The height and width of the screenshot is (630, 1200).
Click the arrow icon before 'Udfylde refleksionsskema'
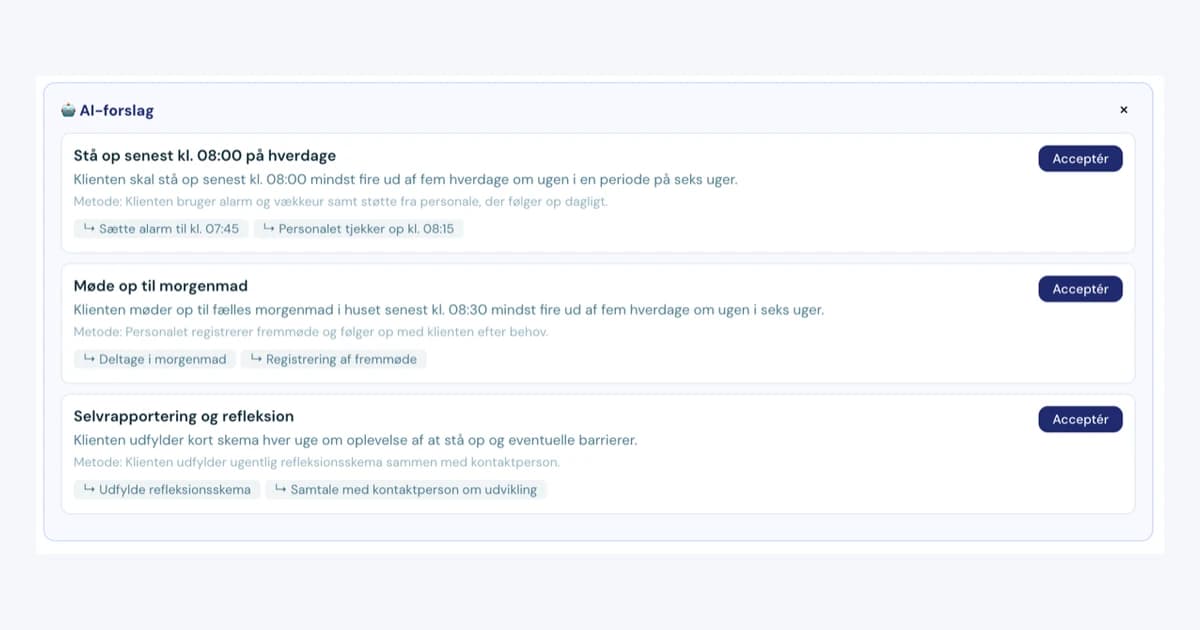tap(89, 489)
